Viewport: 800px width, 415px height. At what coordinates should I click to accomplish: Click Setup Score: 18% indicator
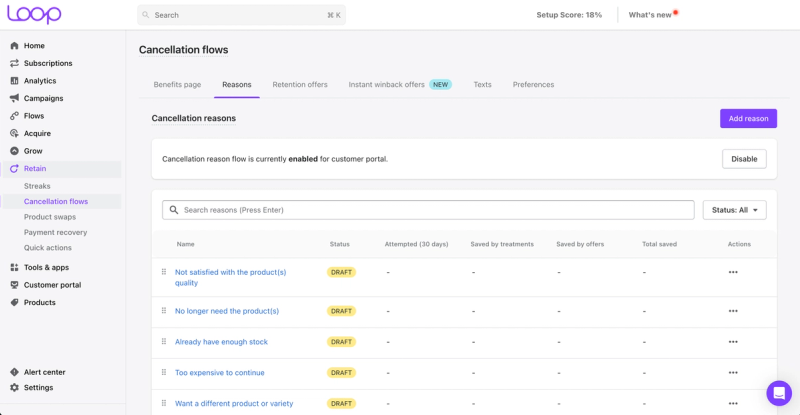[569, 15]
